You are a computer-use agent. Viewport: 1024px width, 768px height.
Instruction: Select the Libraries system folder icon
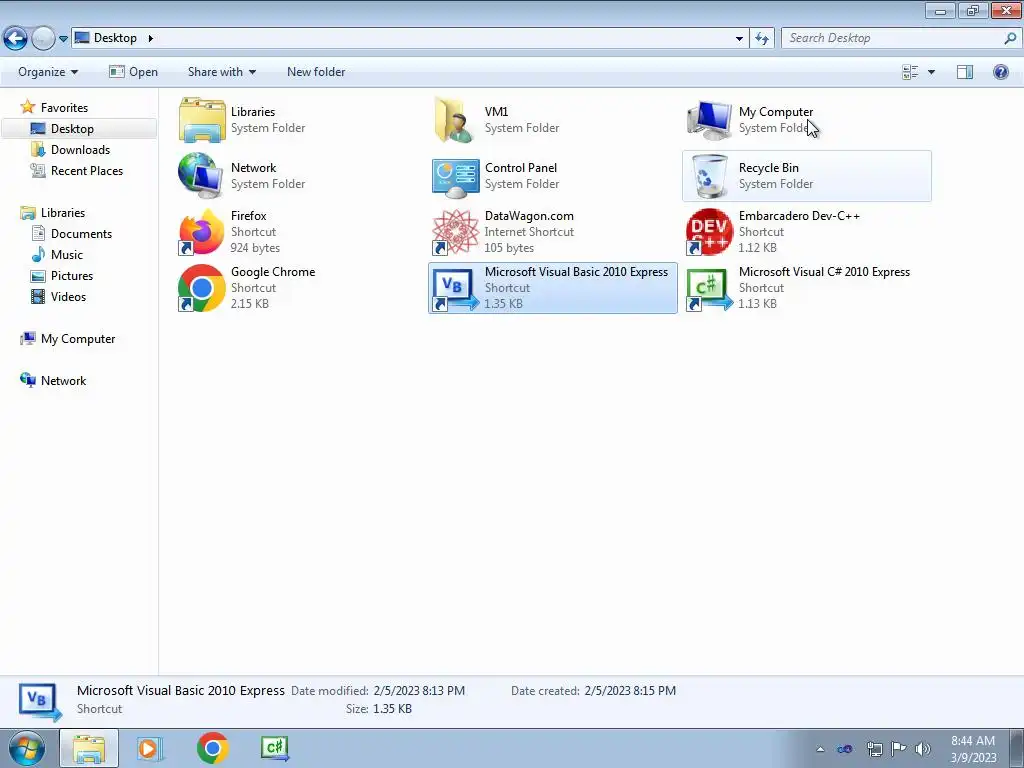pyautogui.click(x=202, y=120)
